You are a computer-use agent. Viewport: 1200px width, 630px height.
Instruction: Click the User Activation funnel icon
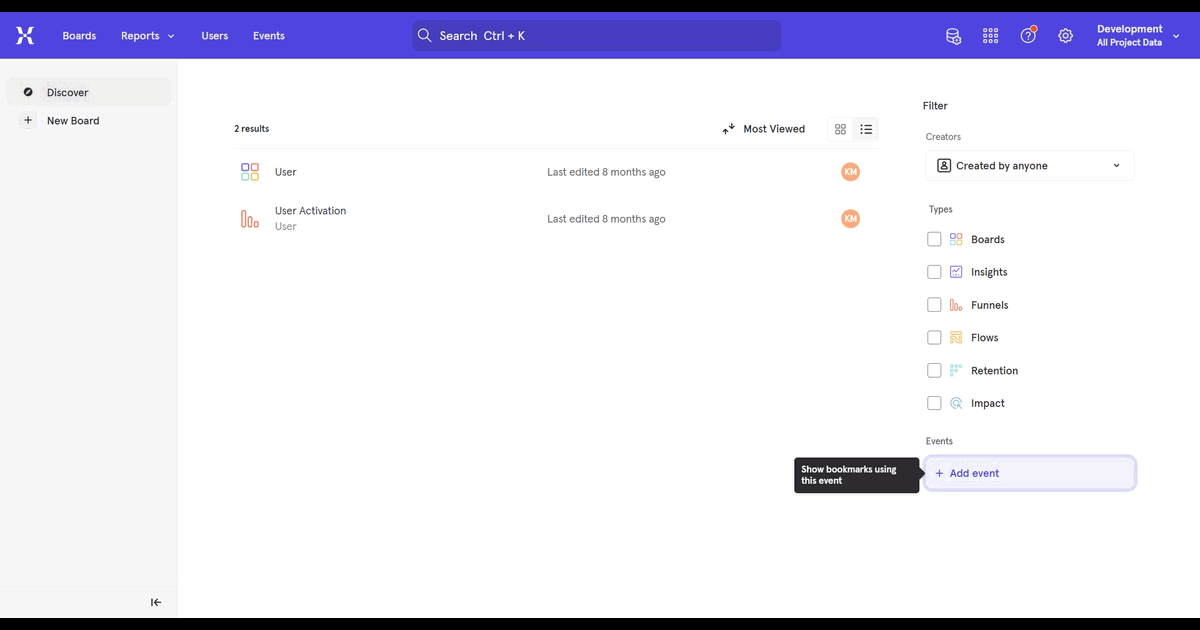250,218
